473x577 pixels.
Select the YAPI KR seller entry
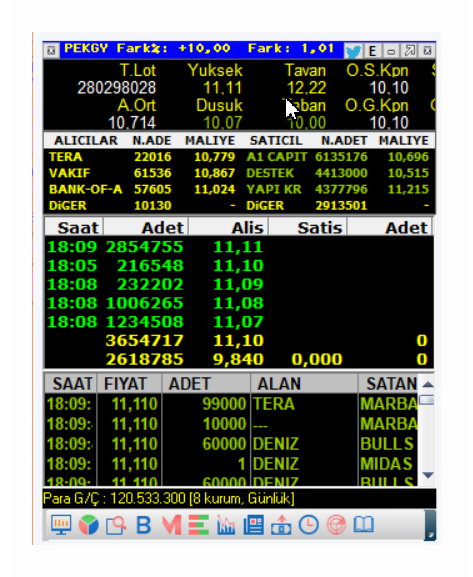pyautogui.click(x=274, y=190)
